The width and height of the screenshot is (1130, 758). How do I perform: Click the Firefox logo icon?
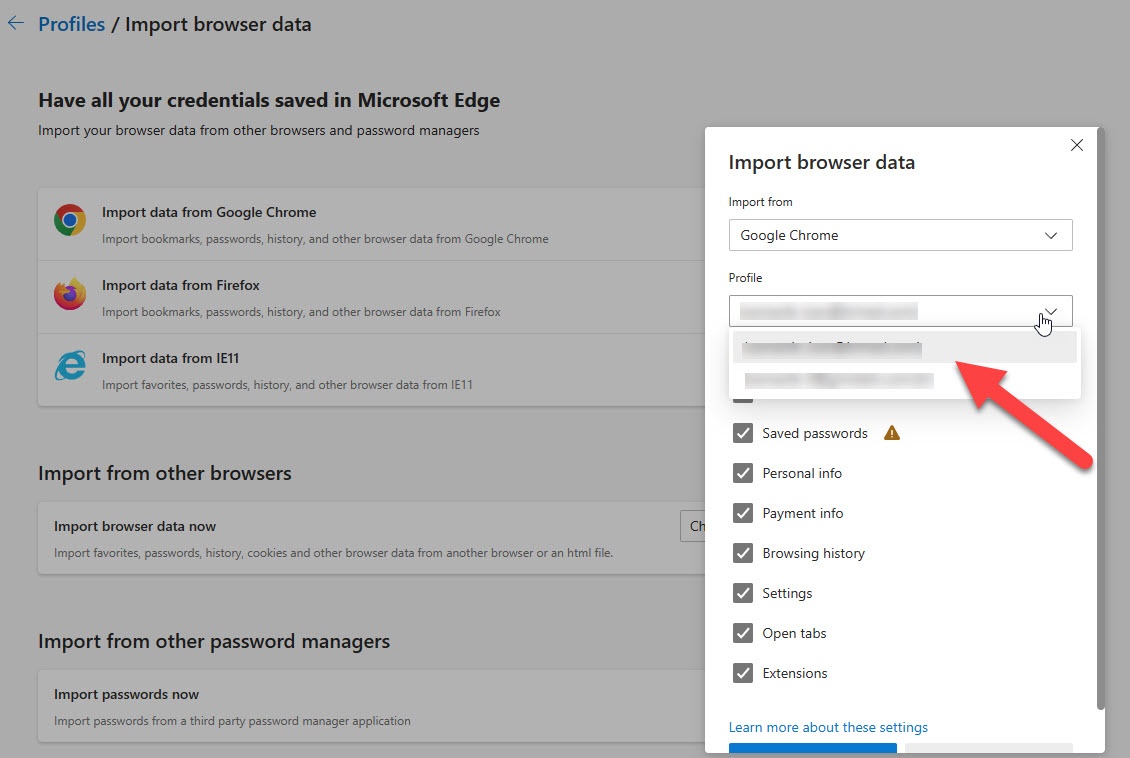[70, 294]
